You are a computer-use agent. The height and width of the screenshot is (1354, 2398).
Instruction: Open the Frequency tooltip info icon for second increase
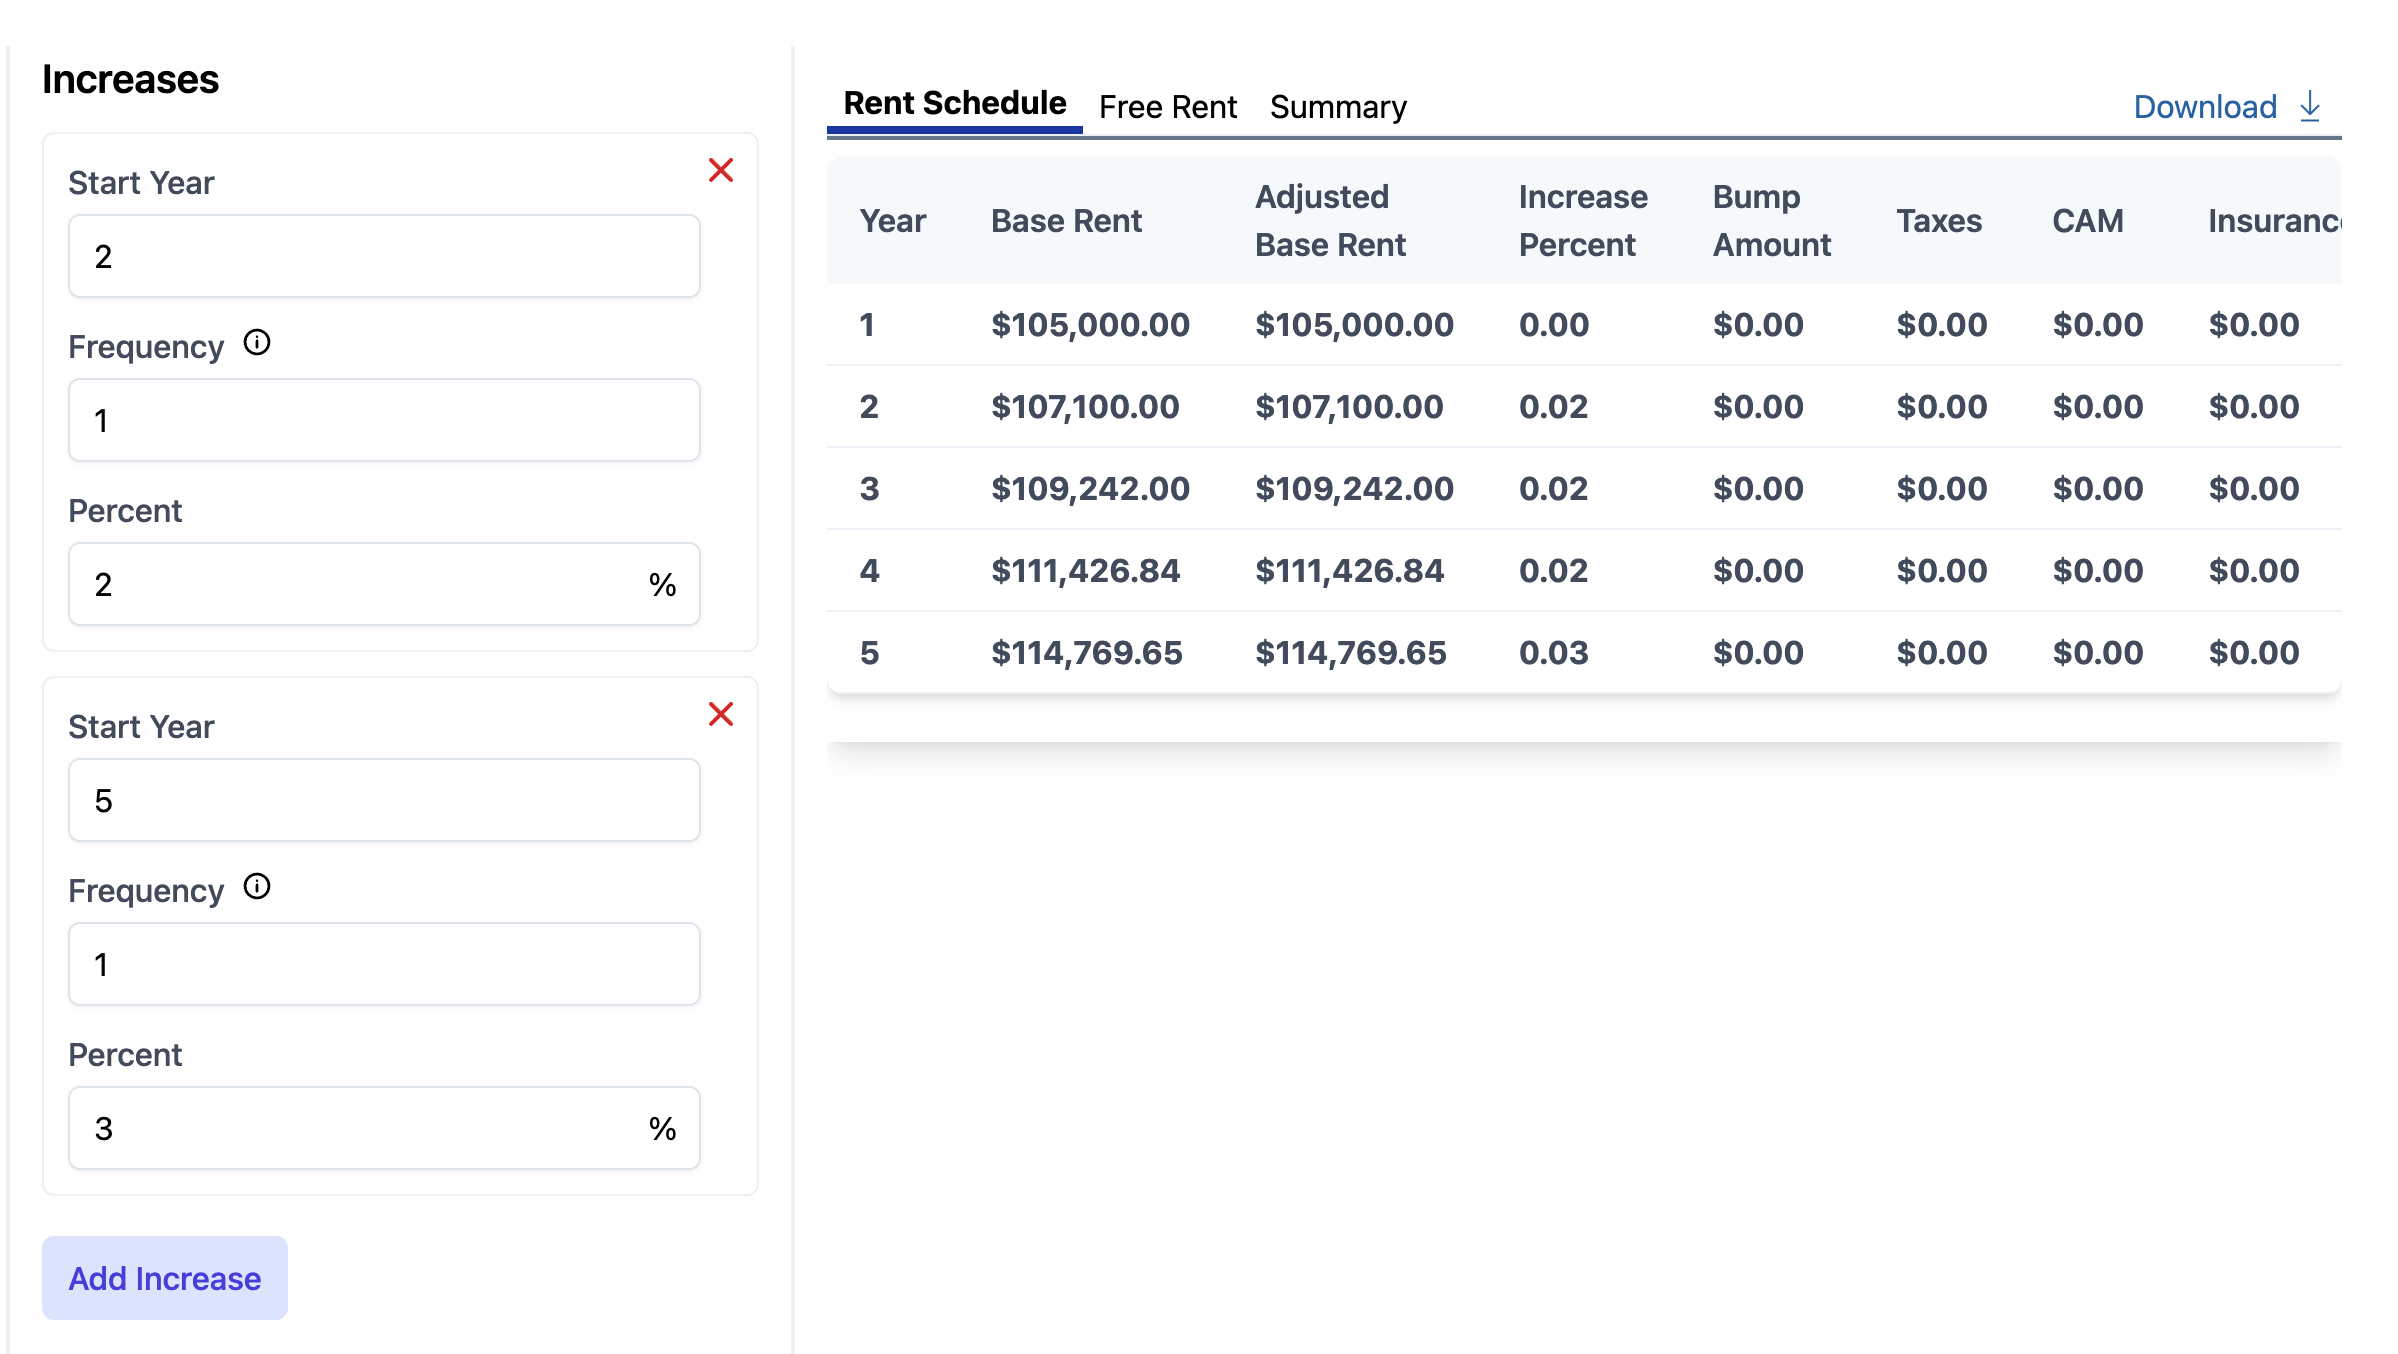coord(258,888)
